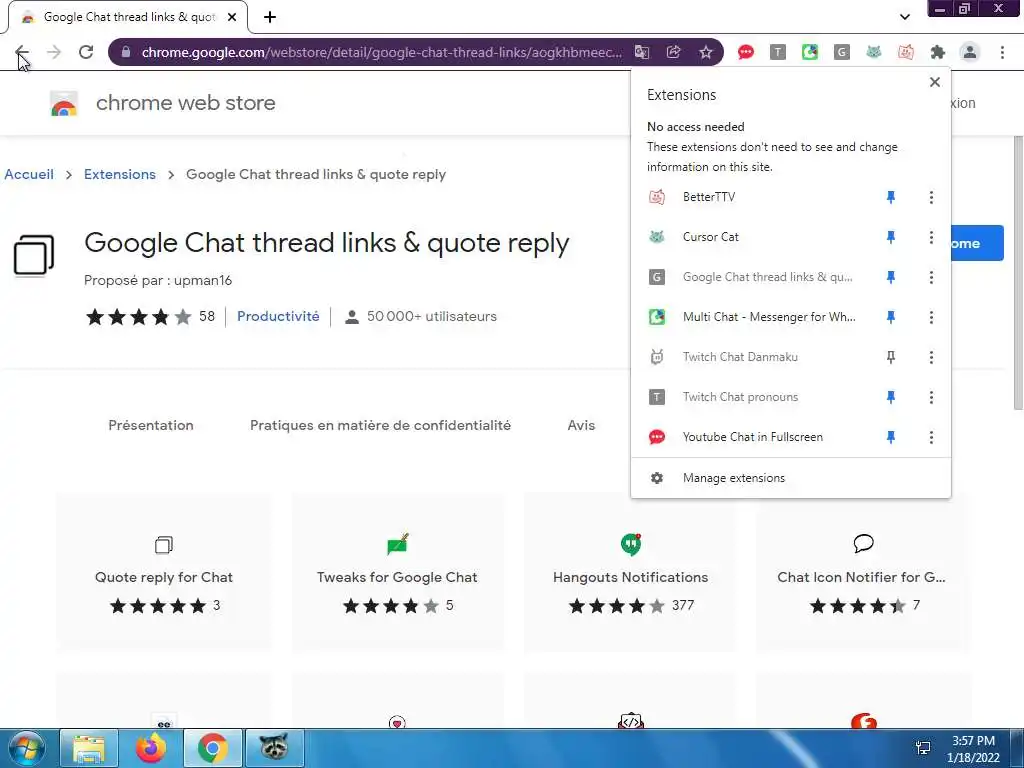Viewport: 1024px width, 768px height.
Task: Open the tab search dropdown arrow
Action: point(904,17)
